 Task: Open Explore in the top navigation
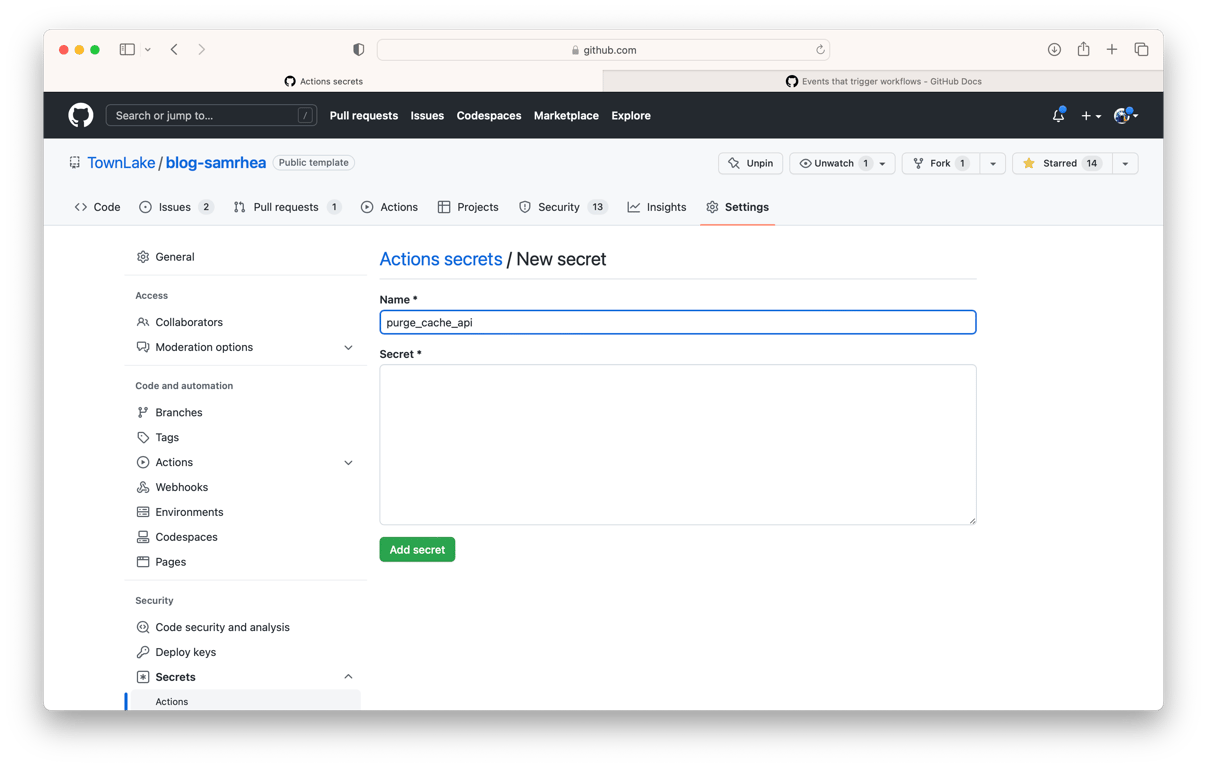631,116
